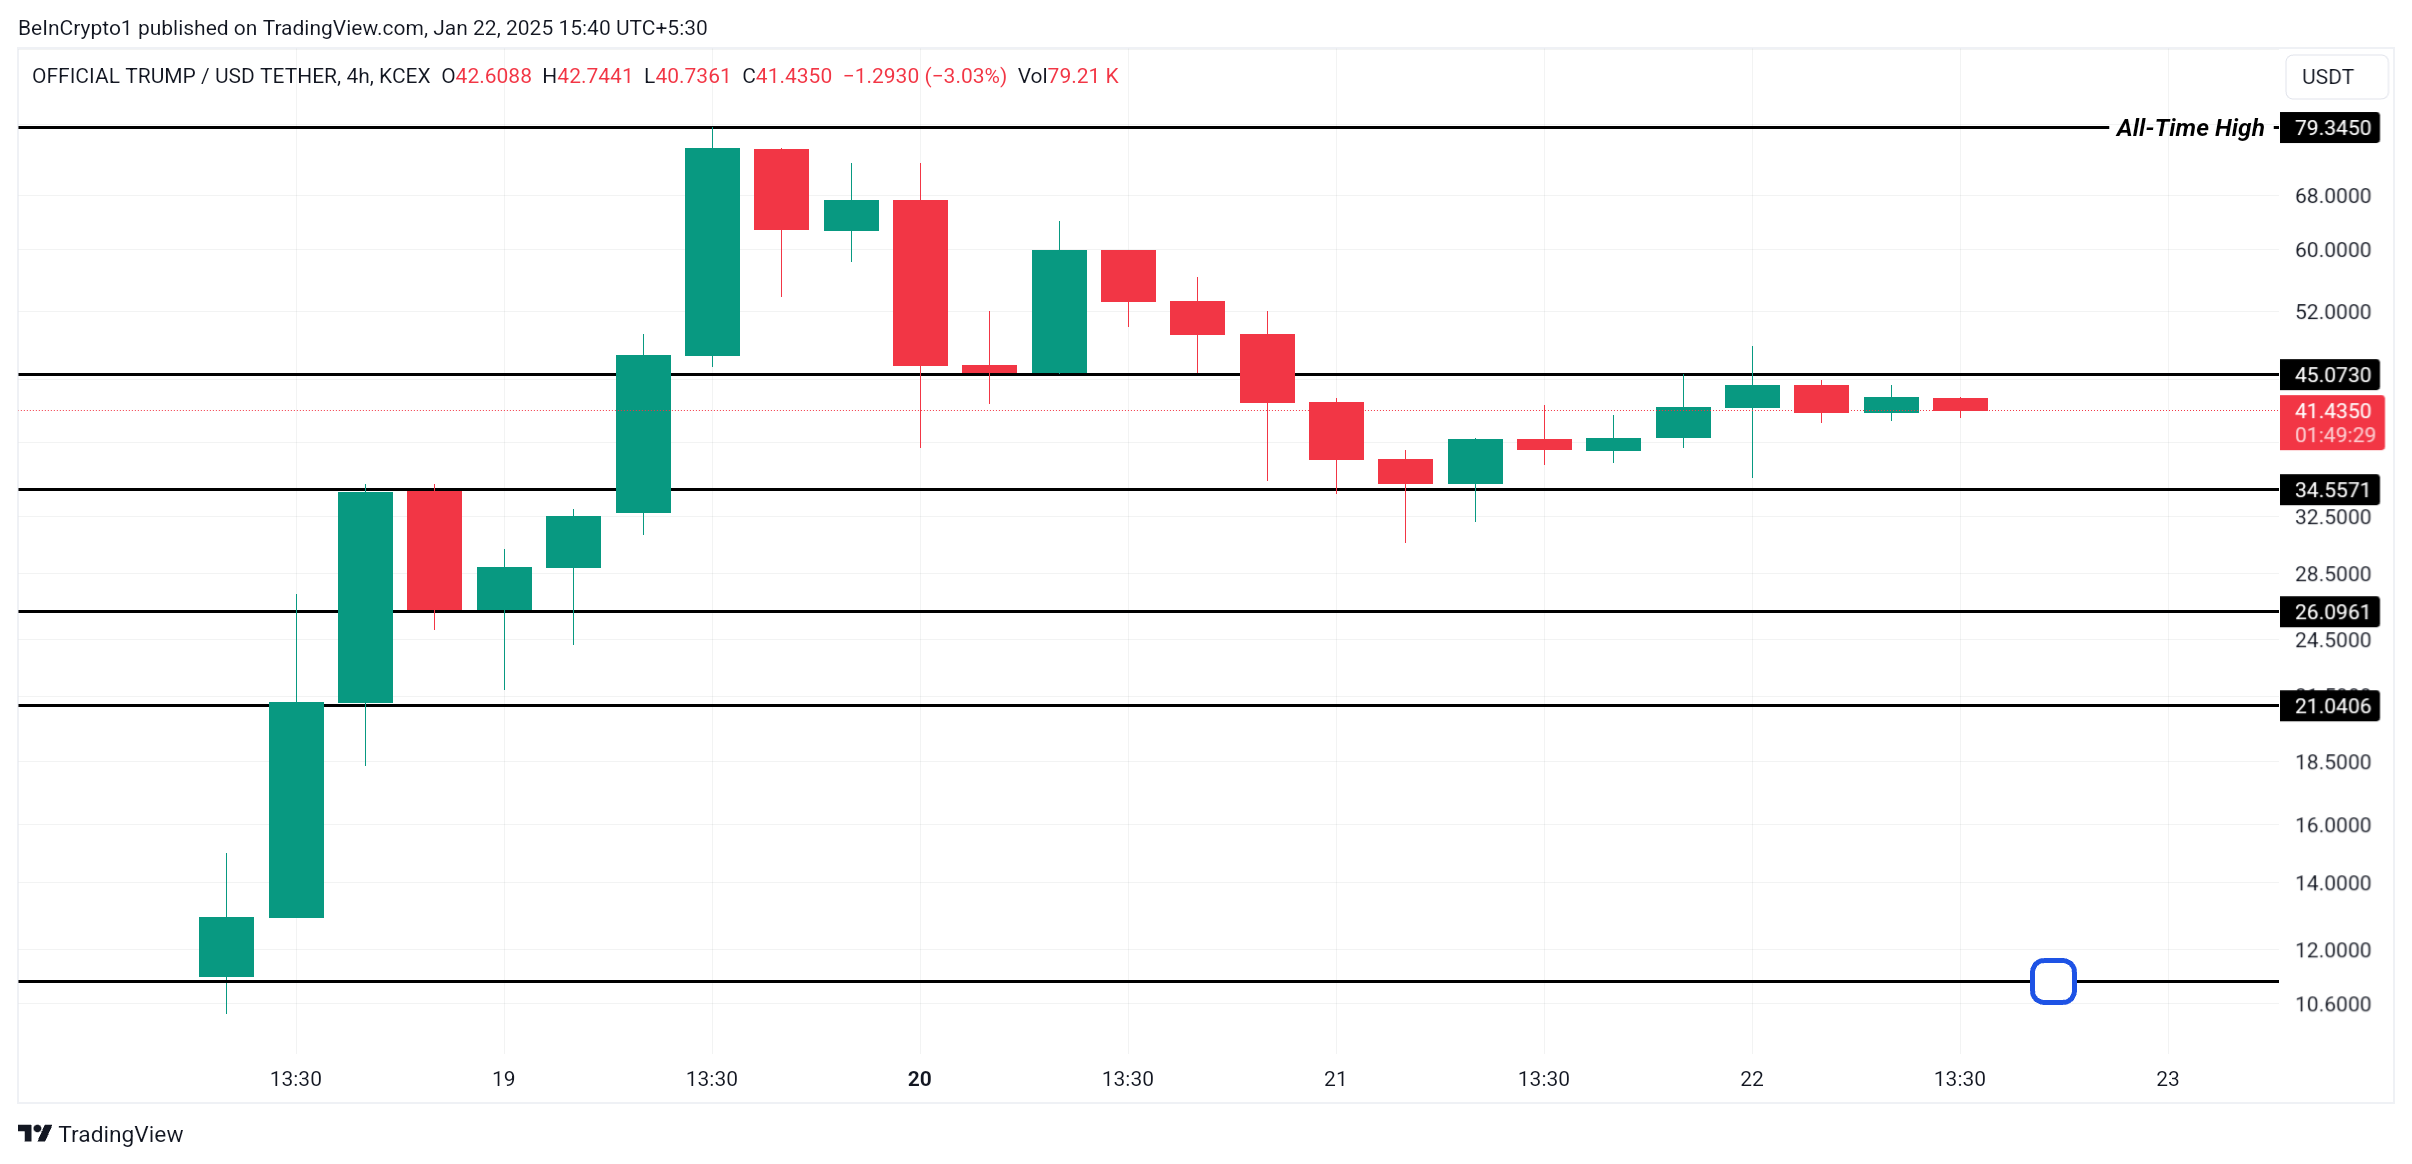
Task: Select the tallest green candle near the all-time high
Action: pyautogui.click(x=712, y=252)
